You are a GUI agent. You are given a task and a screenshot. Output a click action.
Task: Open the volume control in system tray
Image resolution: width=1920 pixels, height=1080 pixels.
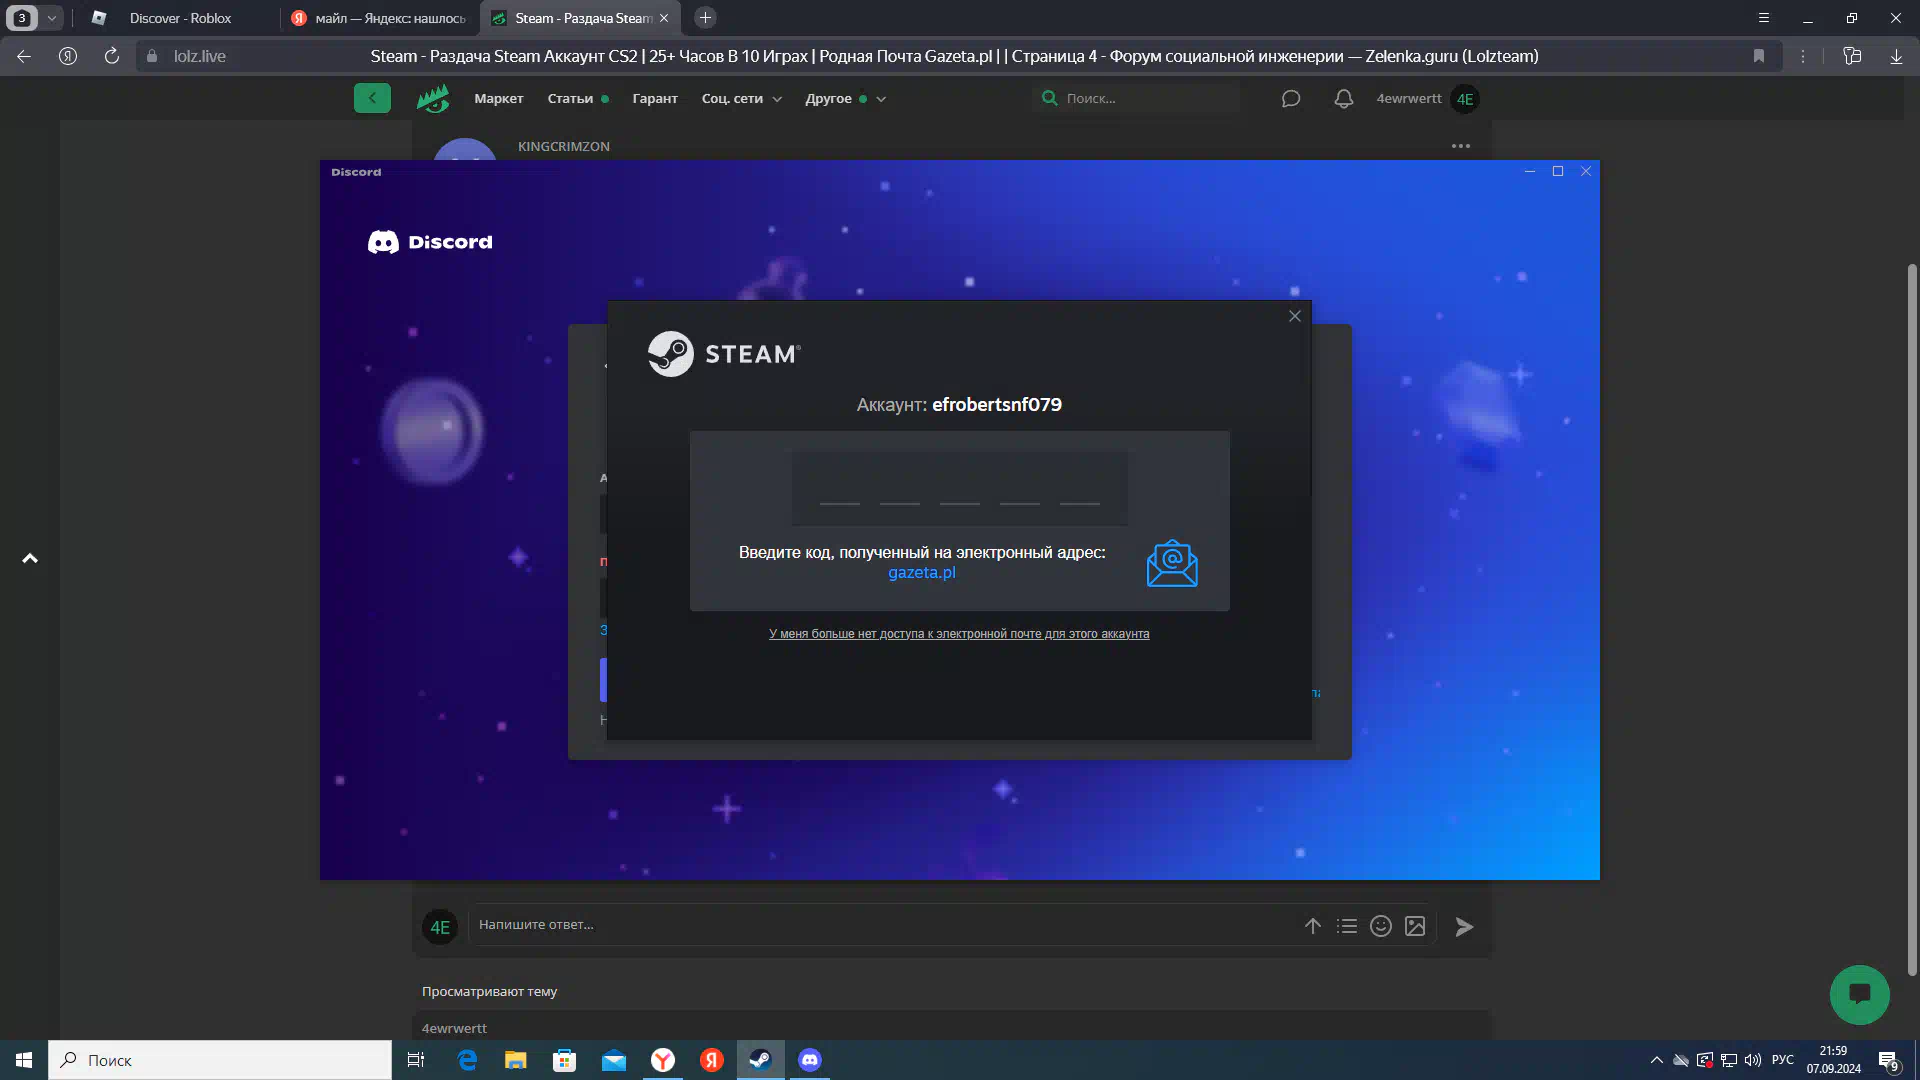point(1753,1060)
